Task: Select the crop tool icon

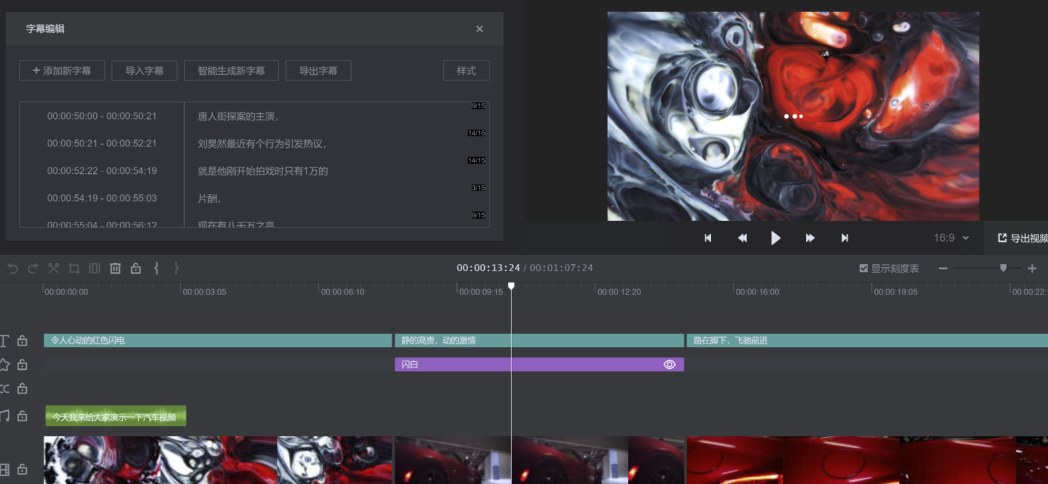Action: tap(74, 268)
